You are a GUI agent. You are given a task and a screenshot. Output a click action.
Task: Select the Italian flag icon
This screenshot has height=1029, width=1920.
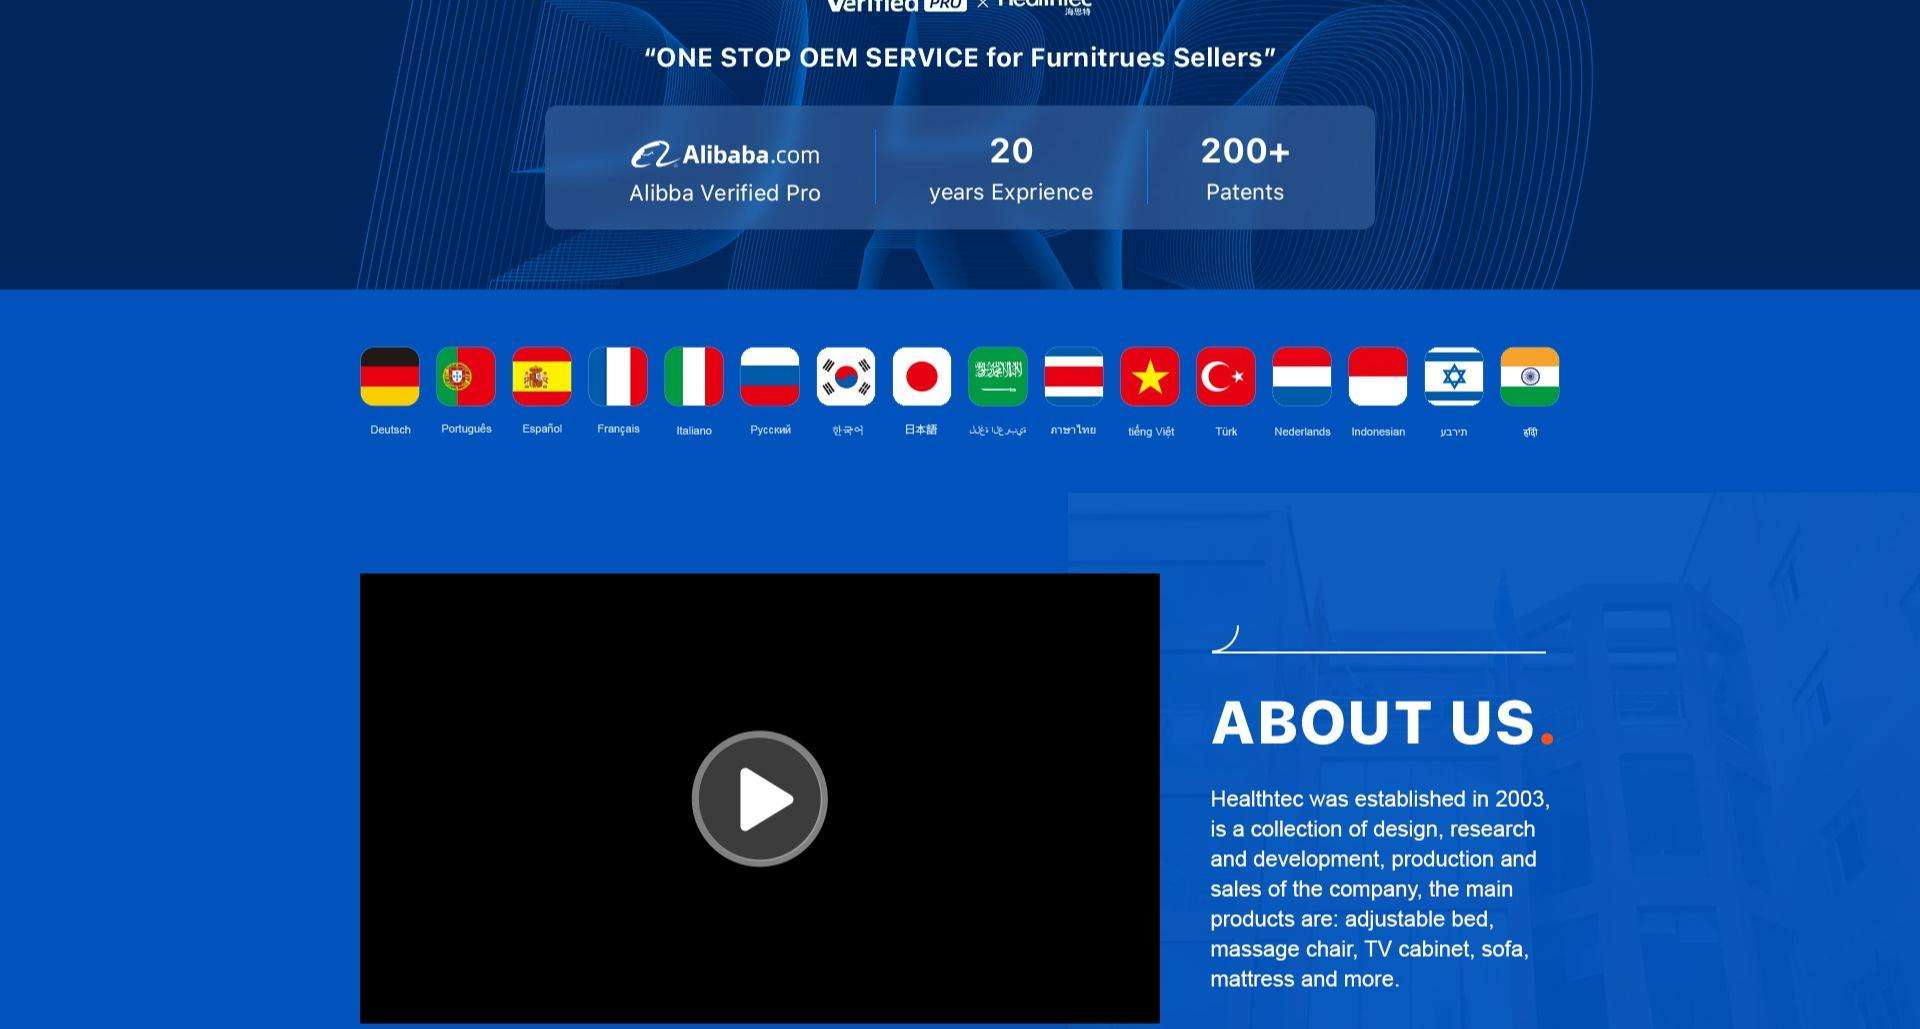[694, 377]
